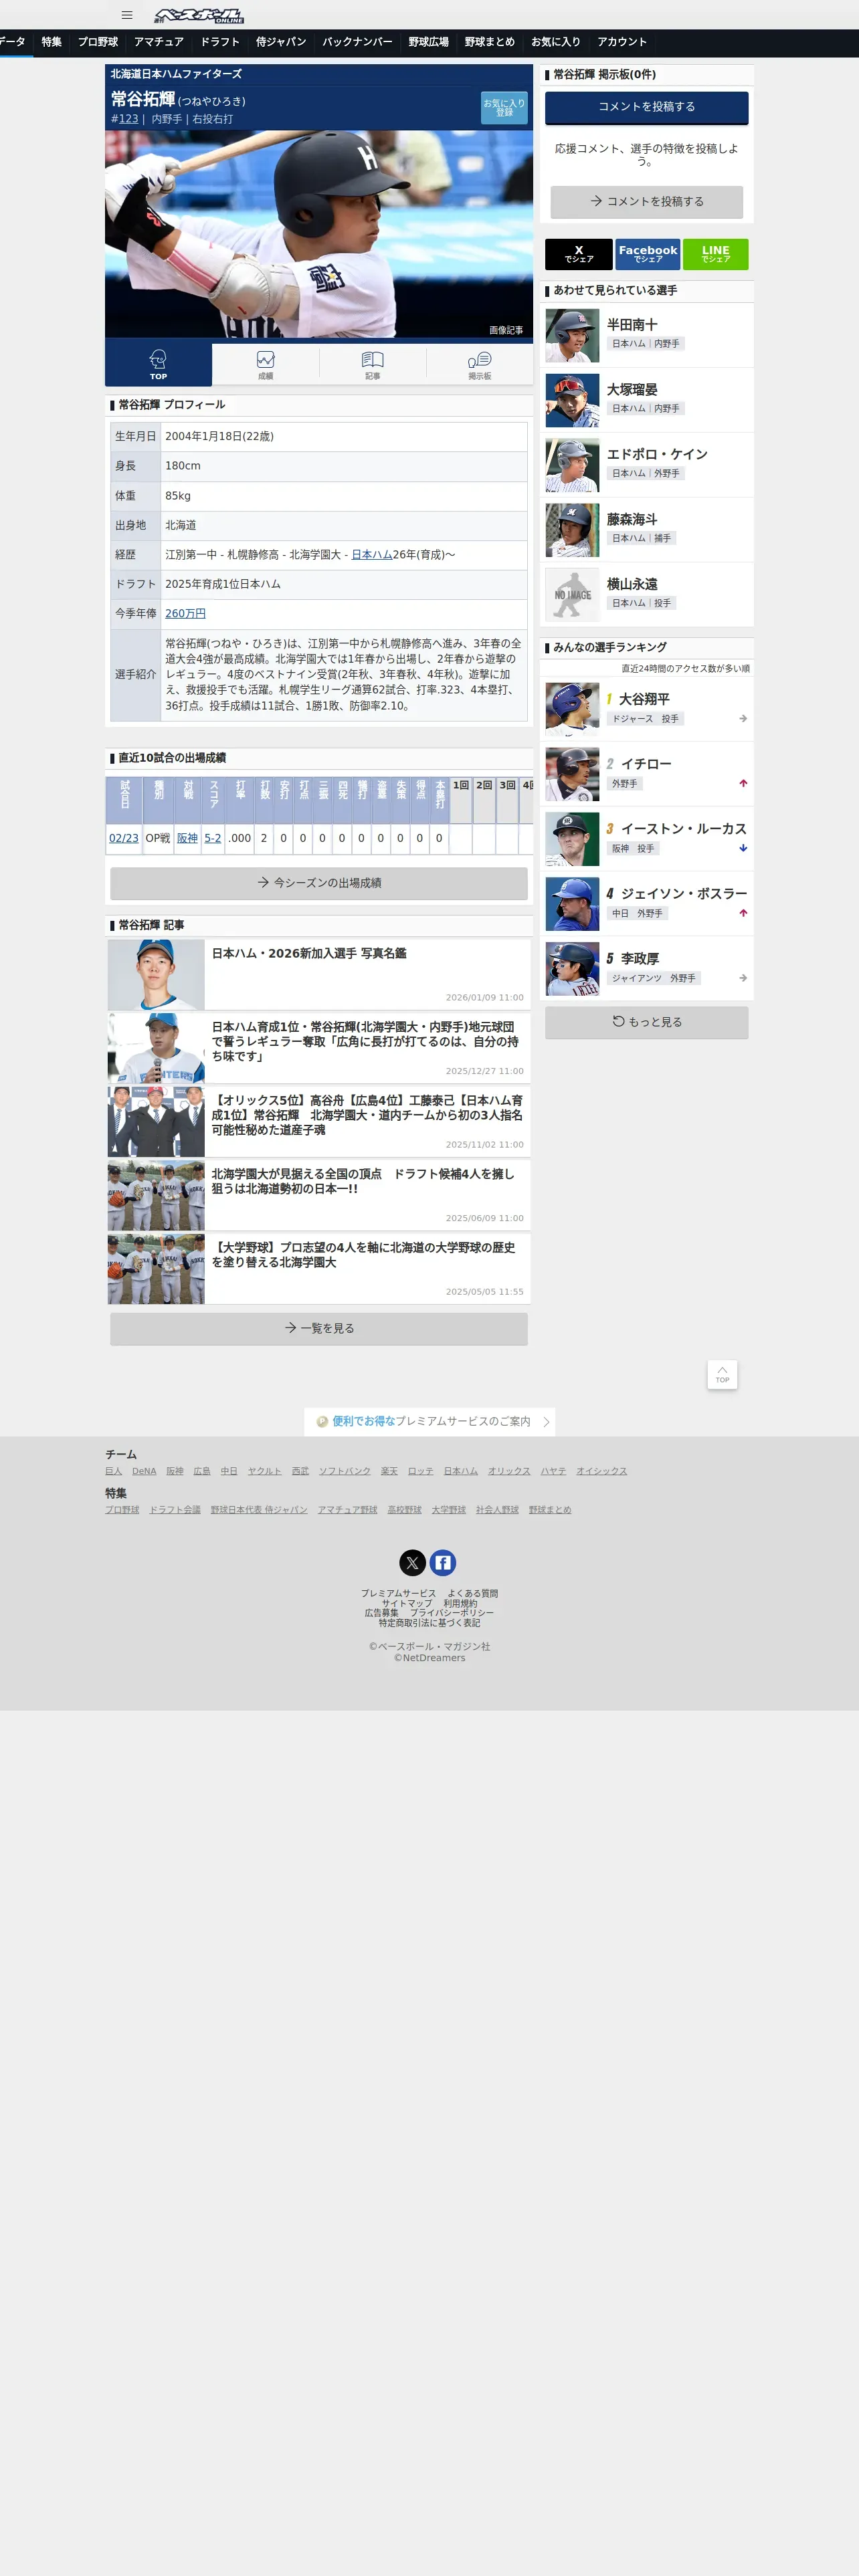Click 大塚瑠晏 player photo thumbnail
Screen dimensions: 859x2576
572,400
